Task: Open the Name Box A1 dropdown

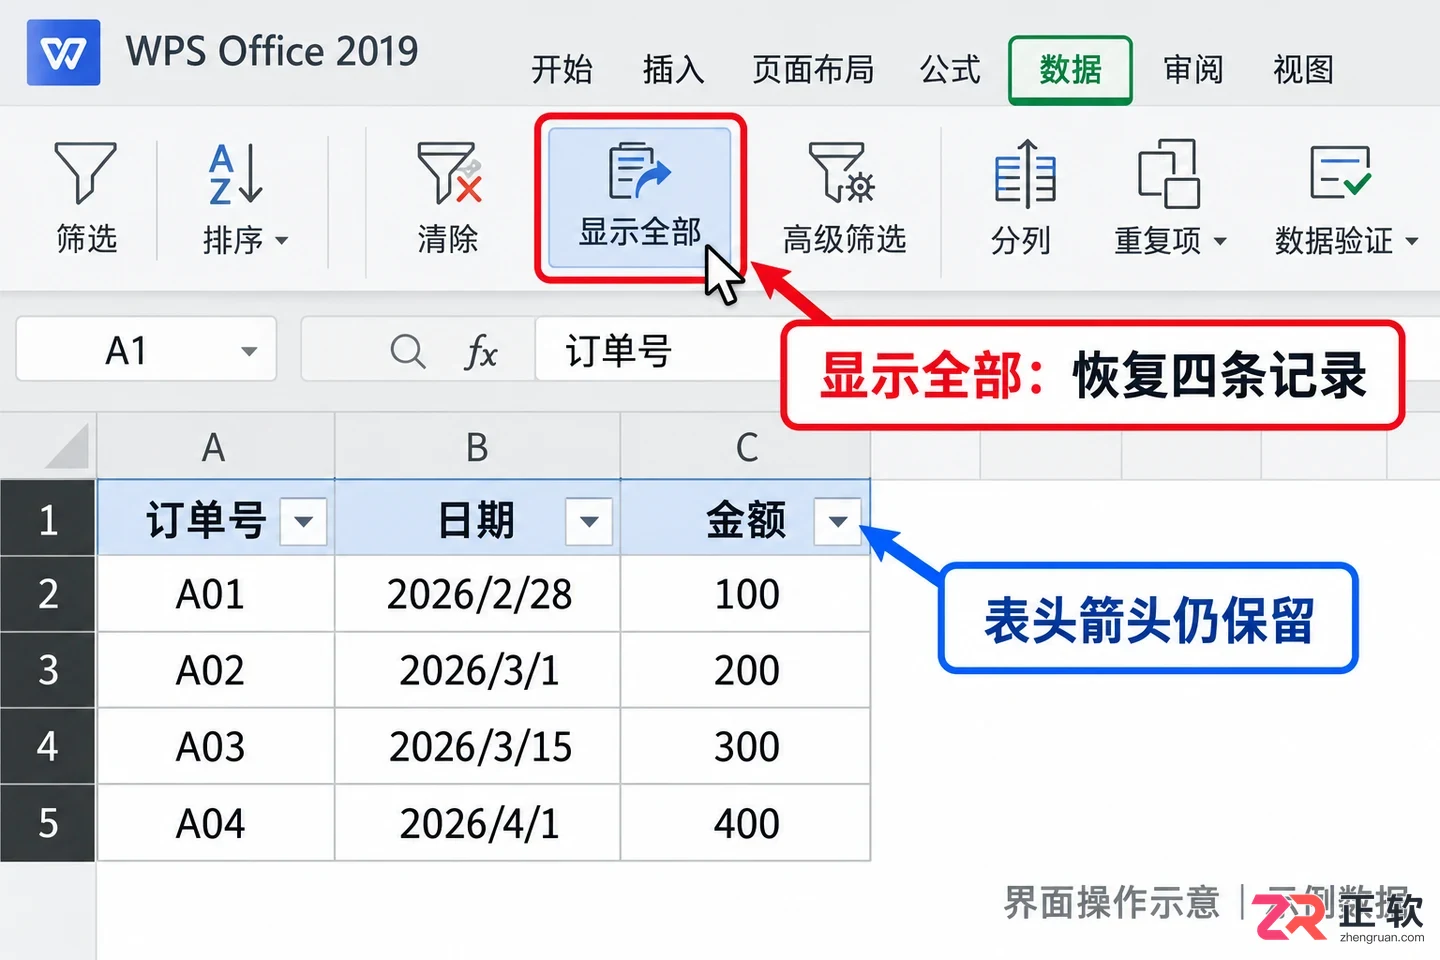Action: pos(249,351)
